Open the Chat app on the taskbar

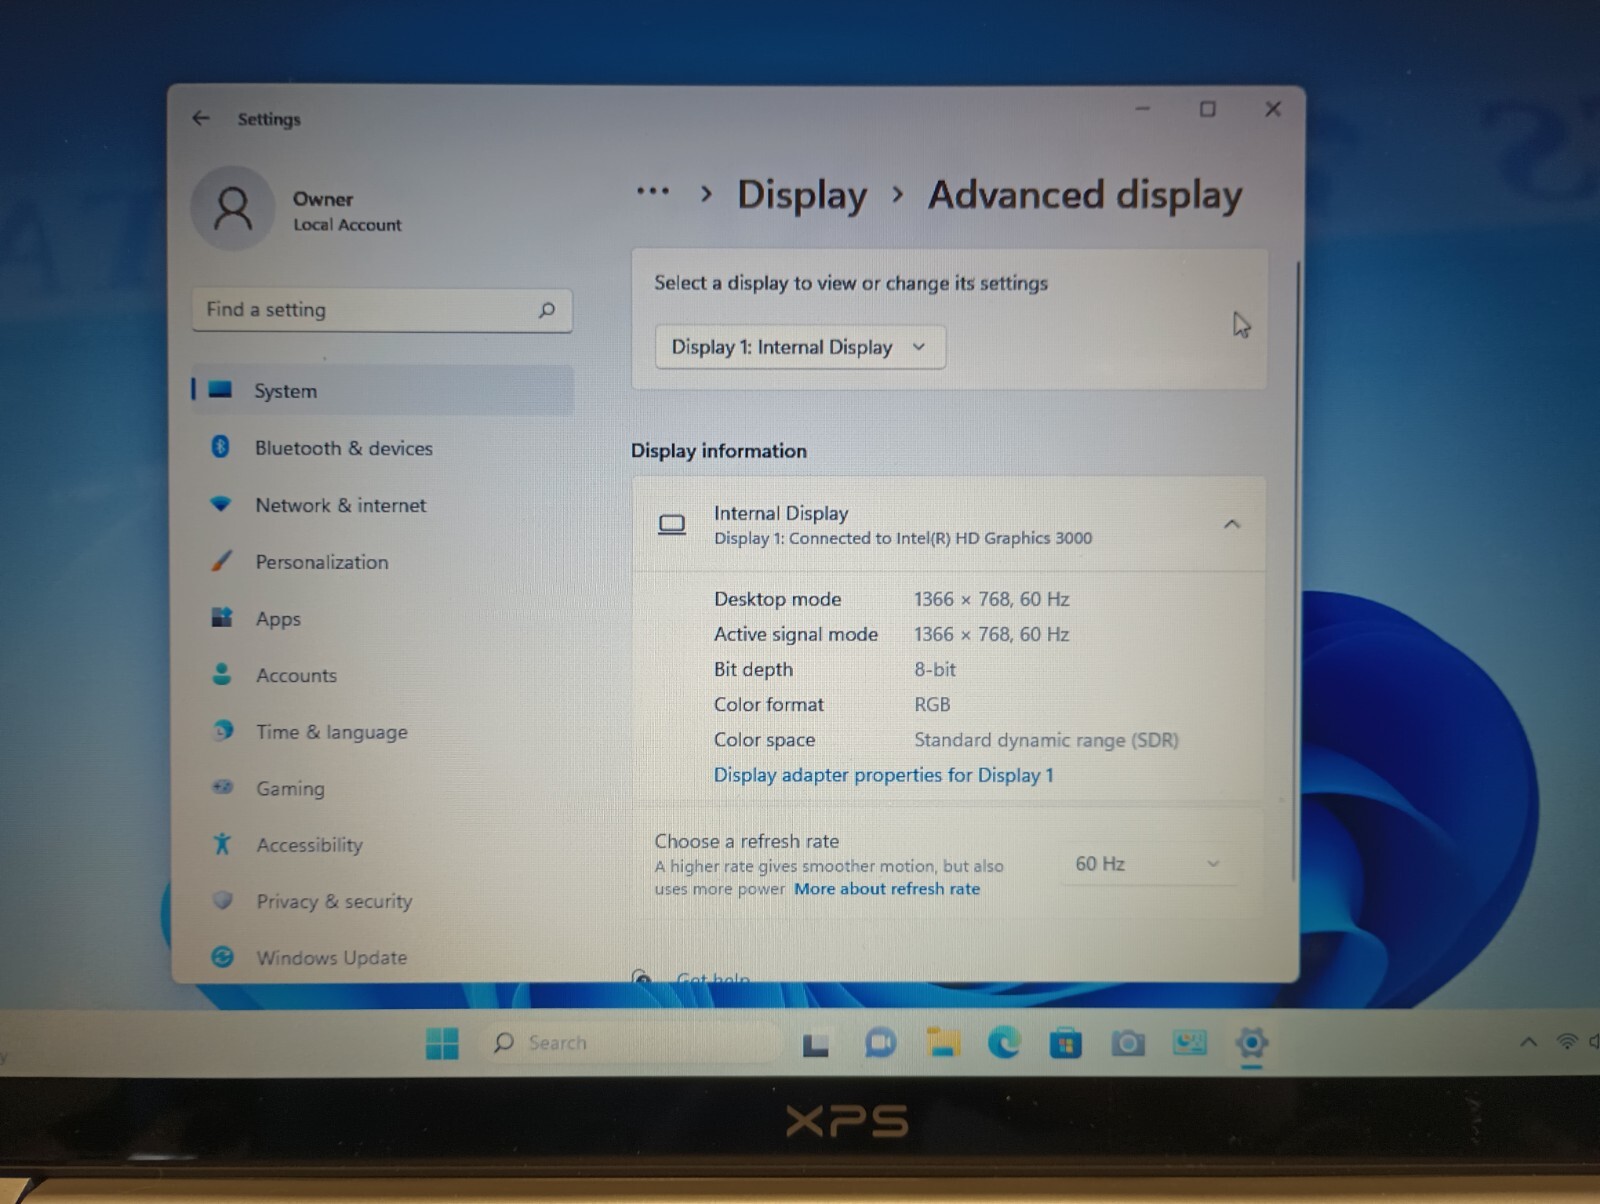tap(880, 1043)
